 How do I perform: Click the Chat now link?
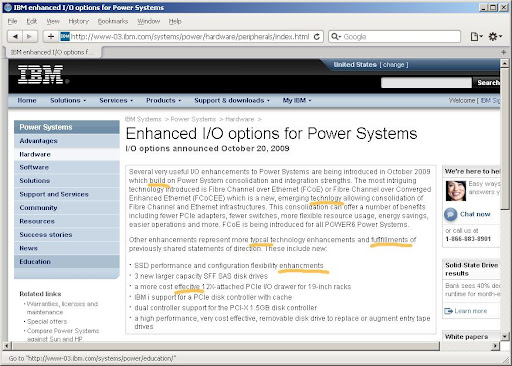pyautogui.click(x=475, y=214)
